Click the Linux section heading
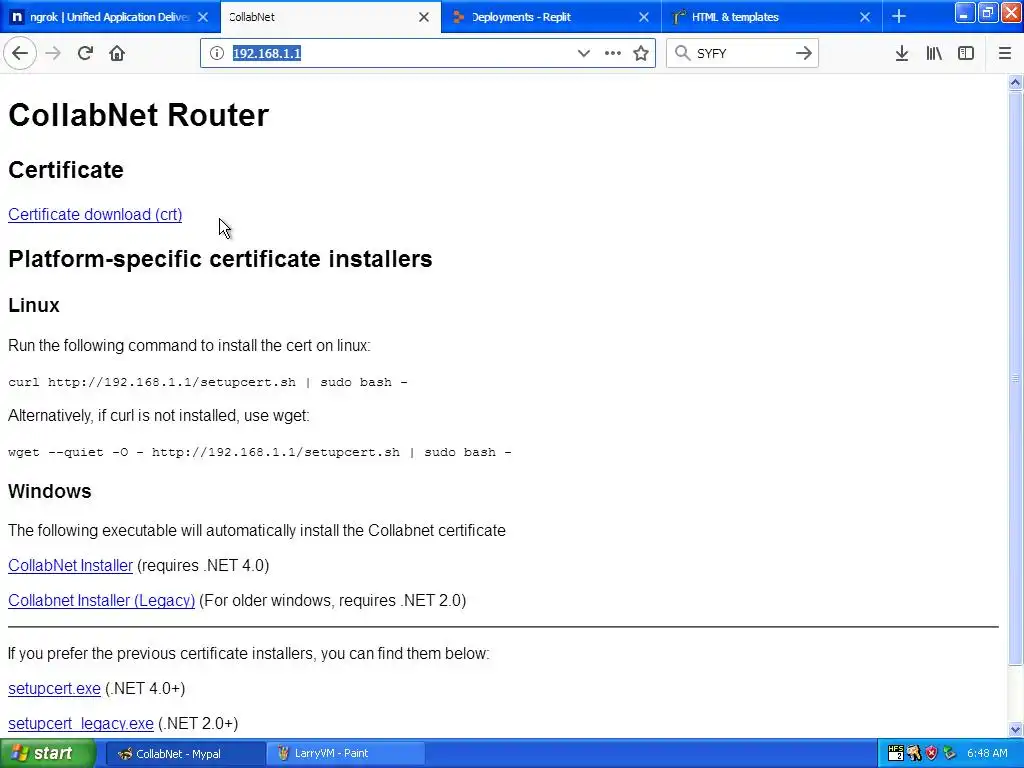The width and height of the screenshot is (1024, 768). coord(34,305)
